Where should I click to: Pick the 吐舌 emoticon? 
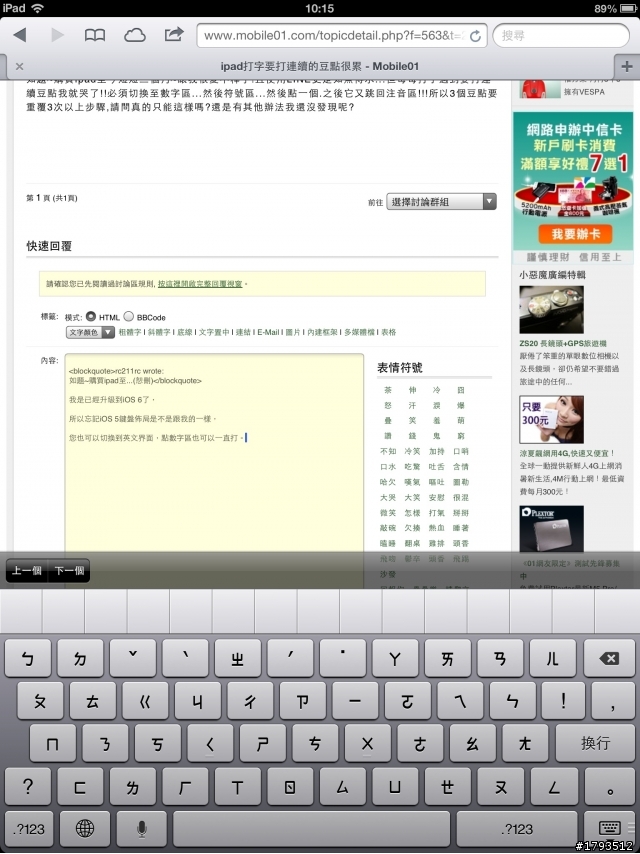point(436,466)
